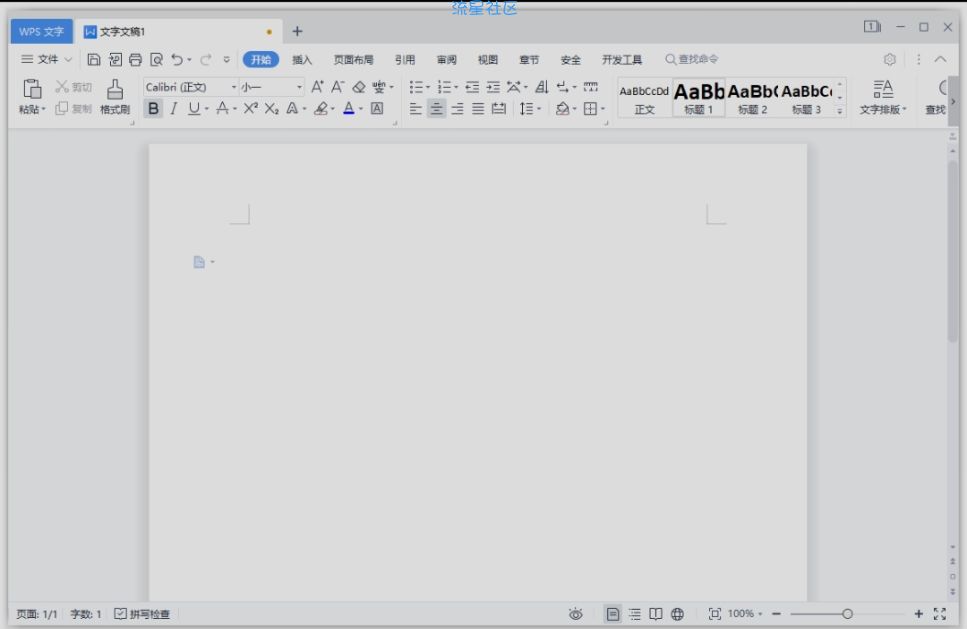Switch to the 审阅 tab

pyautogui.click(x=446, y=60)
